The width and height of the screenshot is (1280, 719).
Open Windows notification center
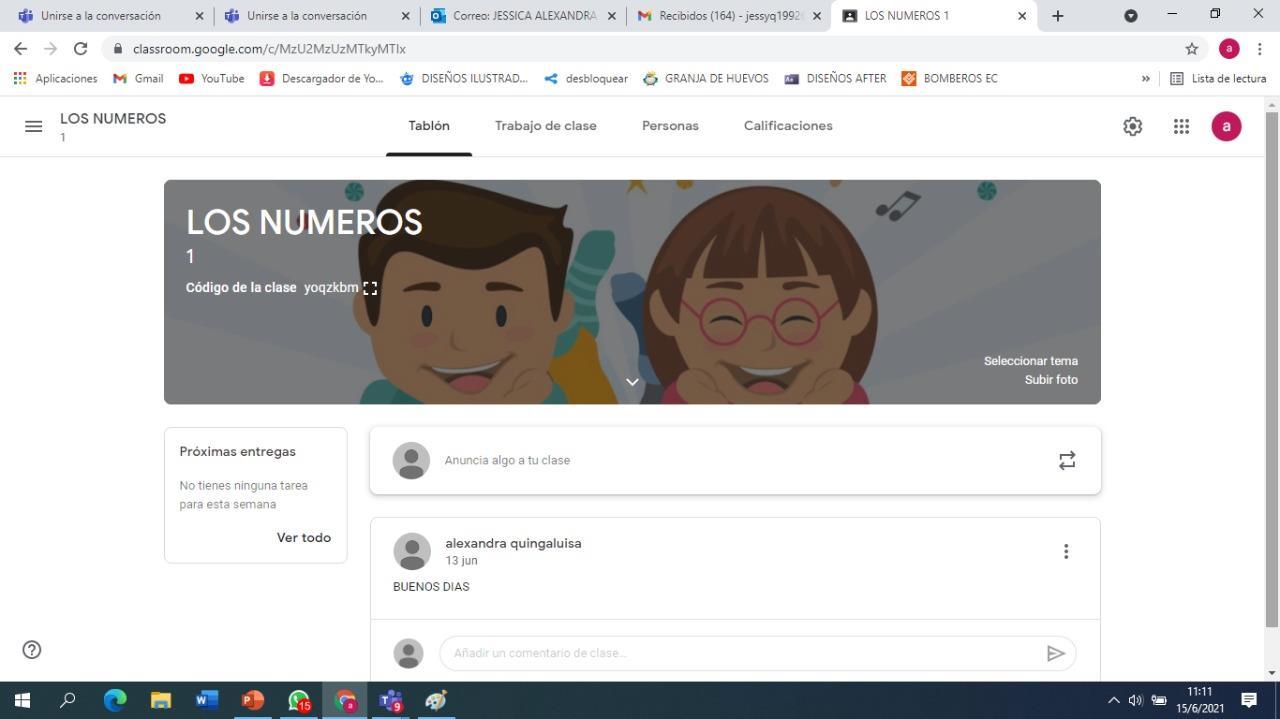(x=1249, y=700)
